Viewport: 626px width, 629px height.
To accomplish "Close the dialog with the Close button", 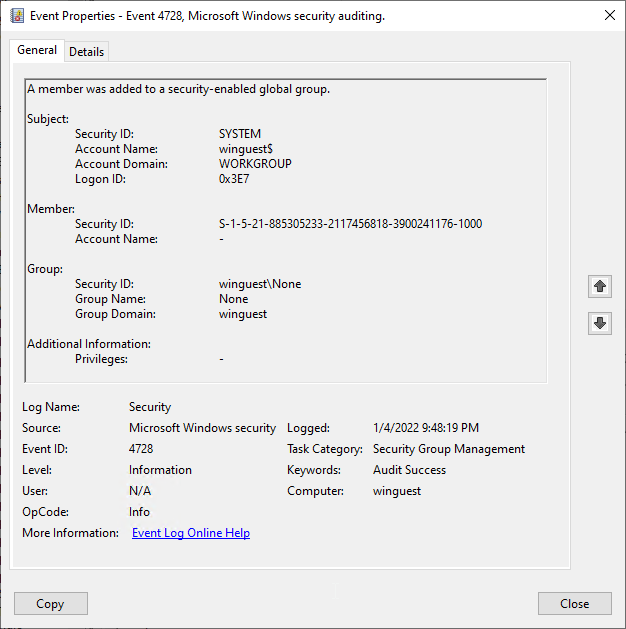I will [575, 603].
